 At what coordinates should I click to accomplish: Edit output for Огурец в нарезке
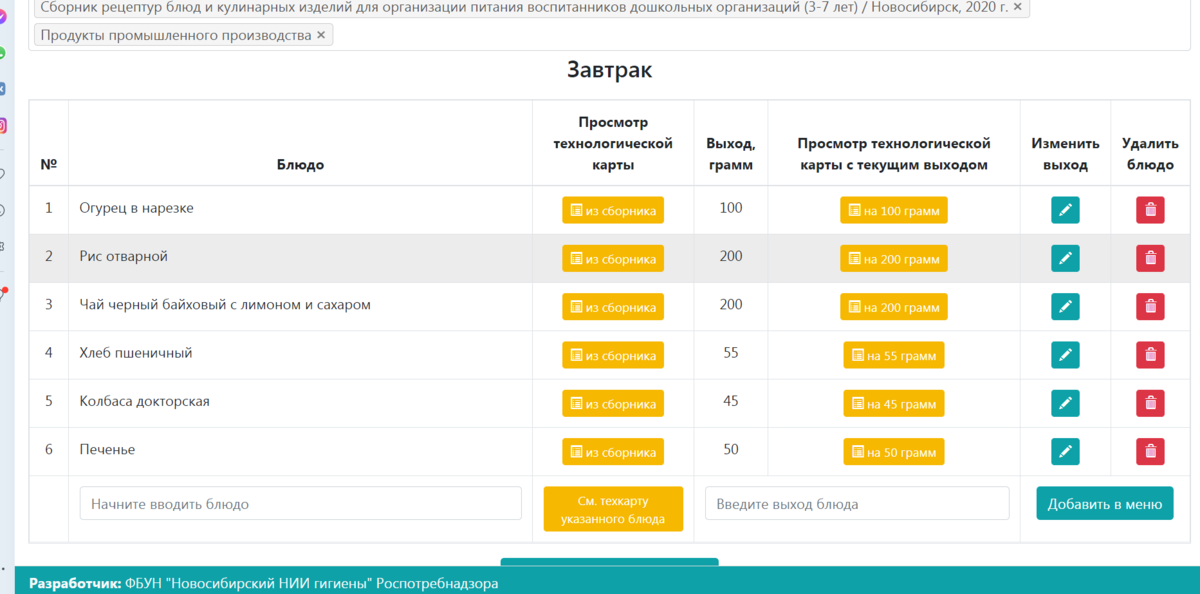click(1065, 210)
